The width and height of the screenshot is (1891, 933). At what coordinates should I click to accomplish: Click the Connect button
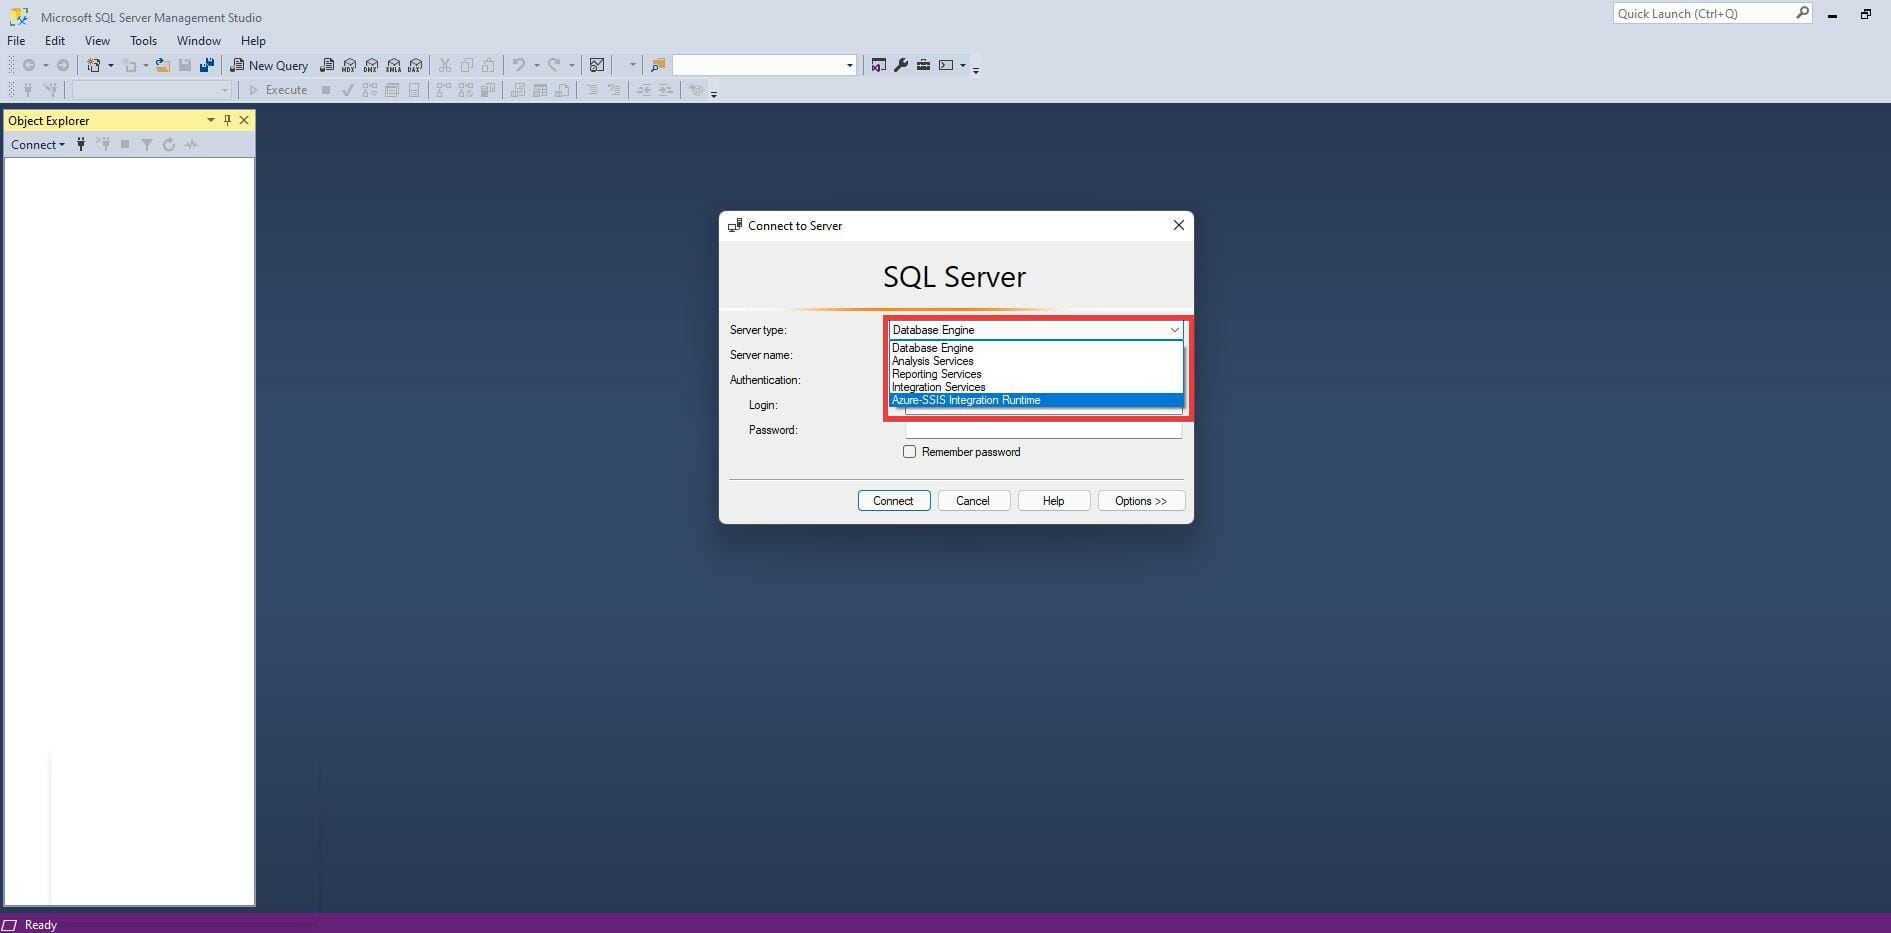(x=893, y=500)
